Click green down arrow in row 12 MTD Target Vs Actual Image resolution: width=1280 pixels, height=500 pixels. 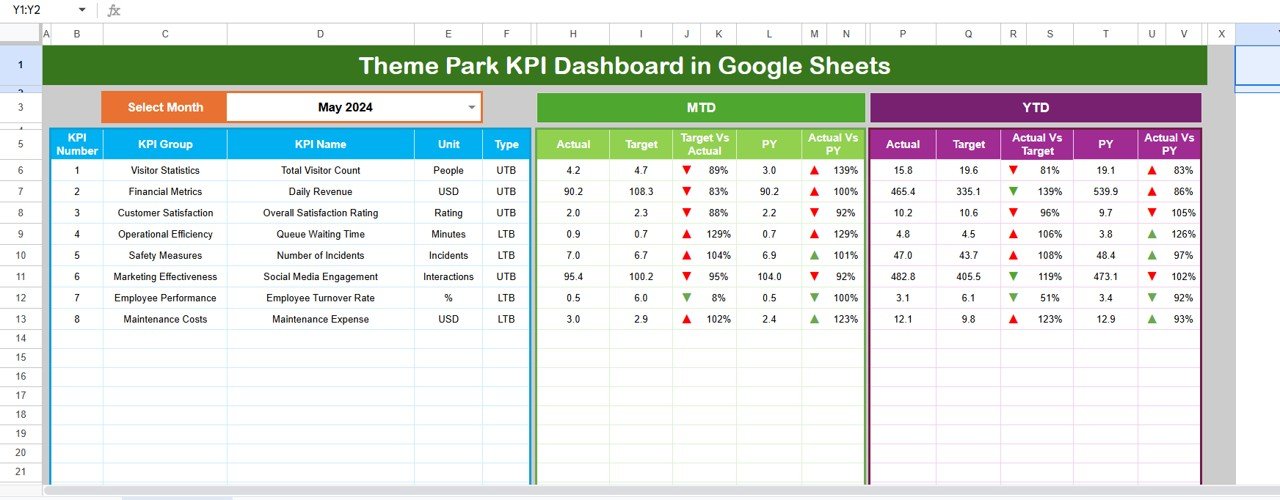tap(686, 298)
